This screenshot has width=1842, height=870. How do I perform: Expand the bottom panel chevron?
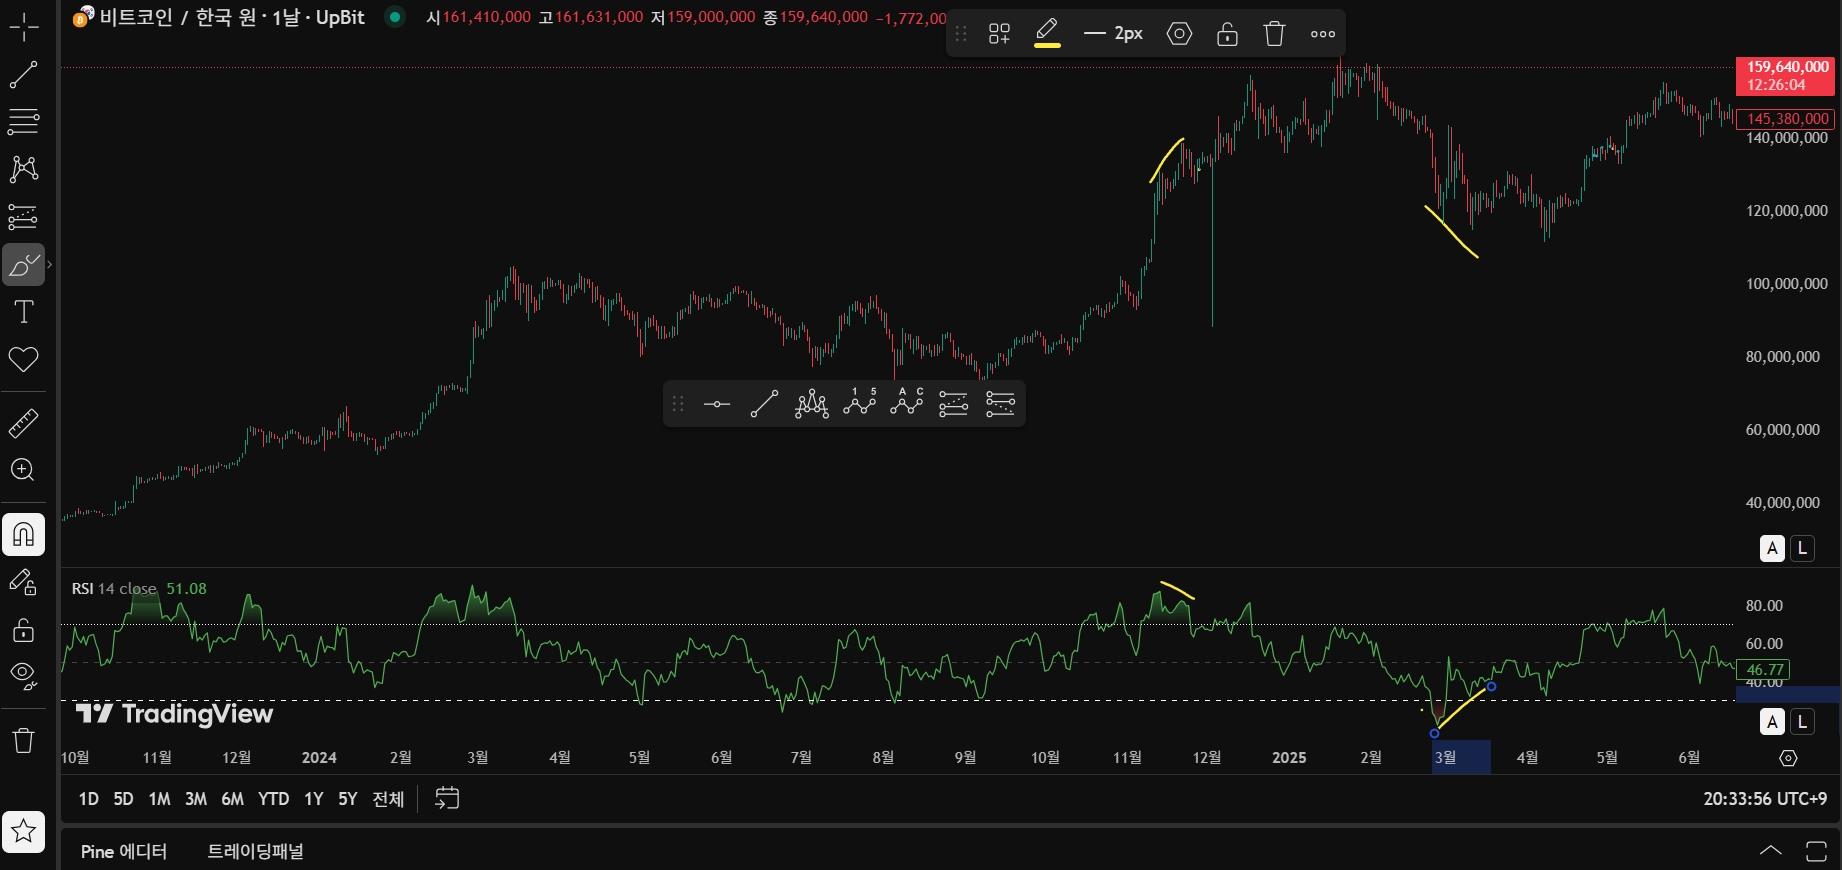(1770, 851)
